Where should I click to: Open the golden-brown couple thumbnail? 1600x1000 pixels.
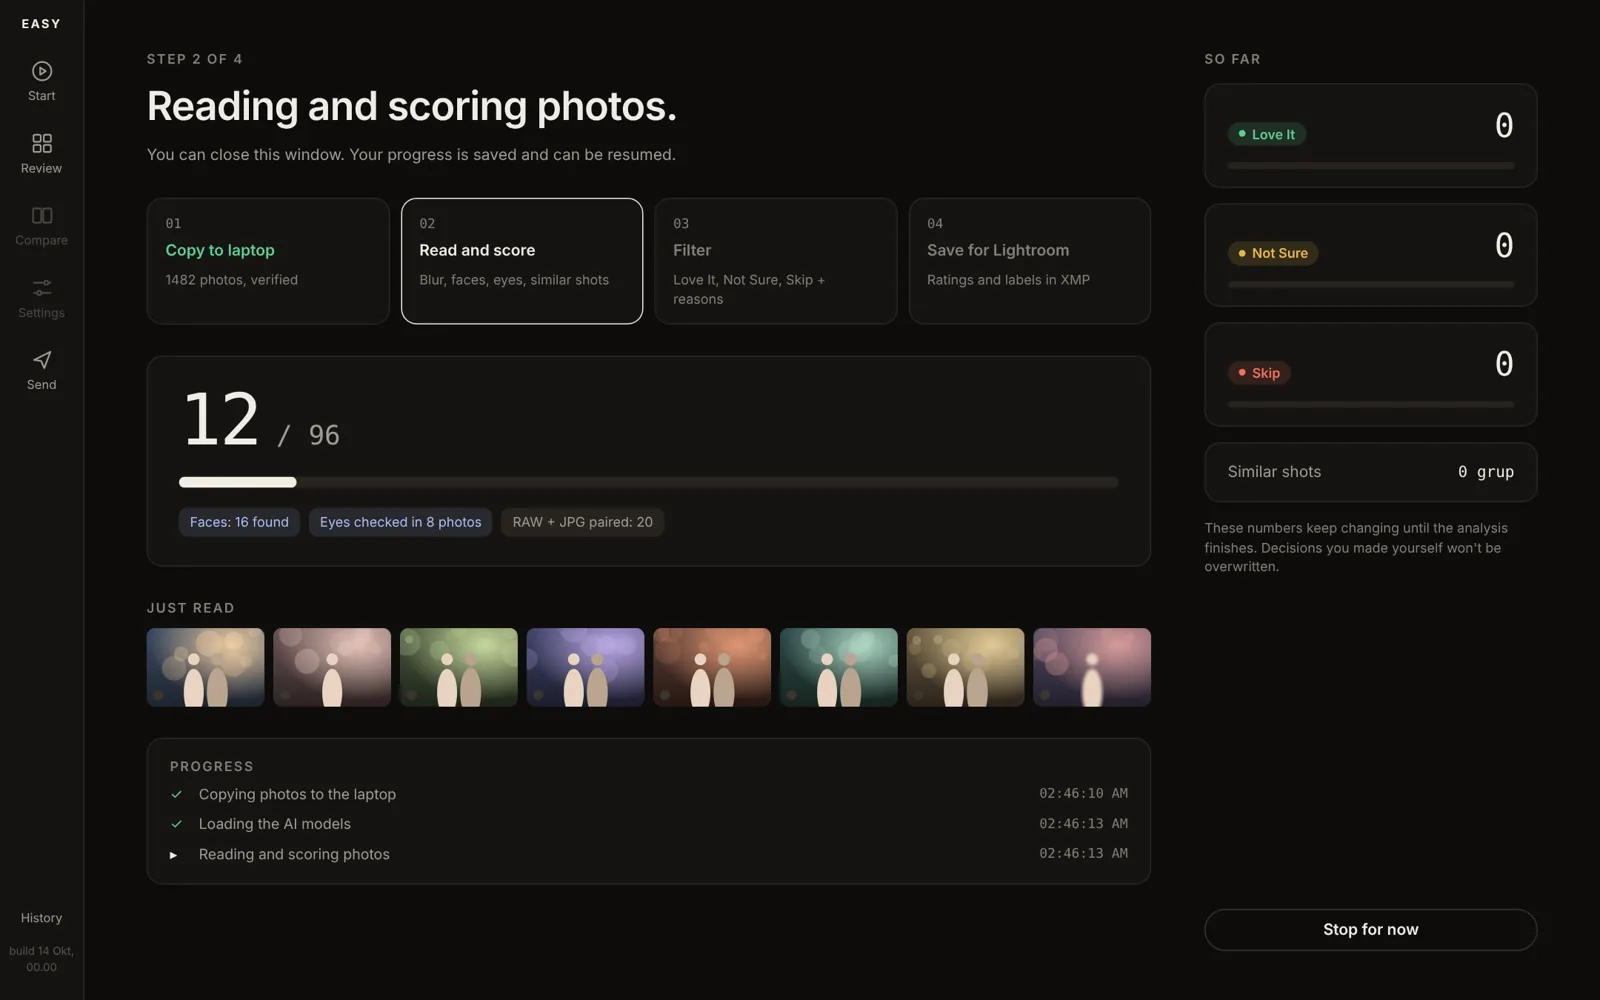point(965,667)
